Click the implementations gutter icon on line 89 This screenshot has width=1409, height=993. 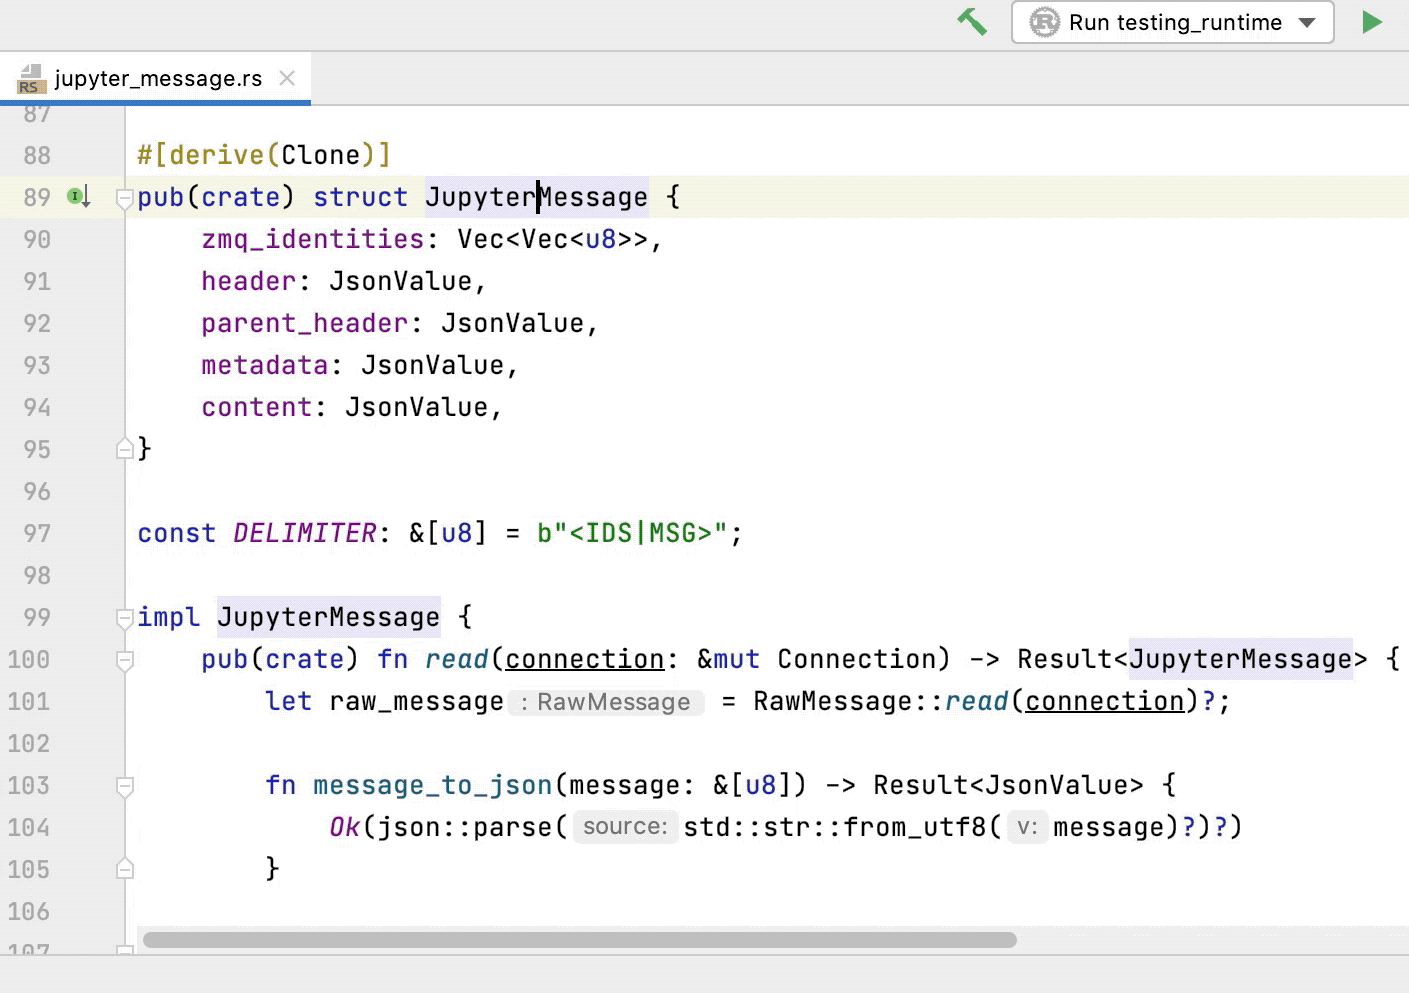(x=79, y=197)
